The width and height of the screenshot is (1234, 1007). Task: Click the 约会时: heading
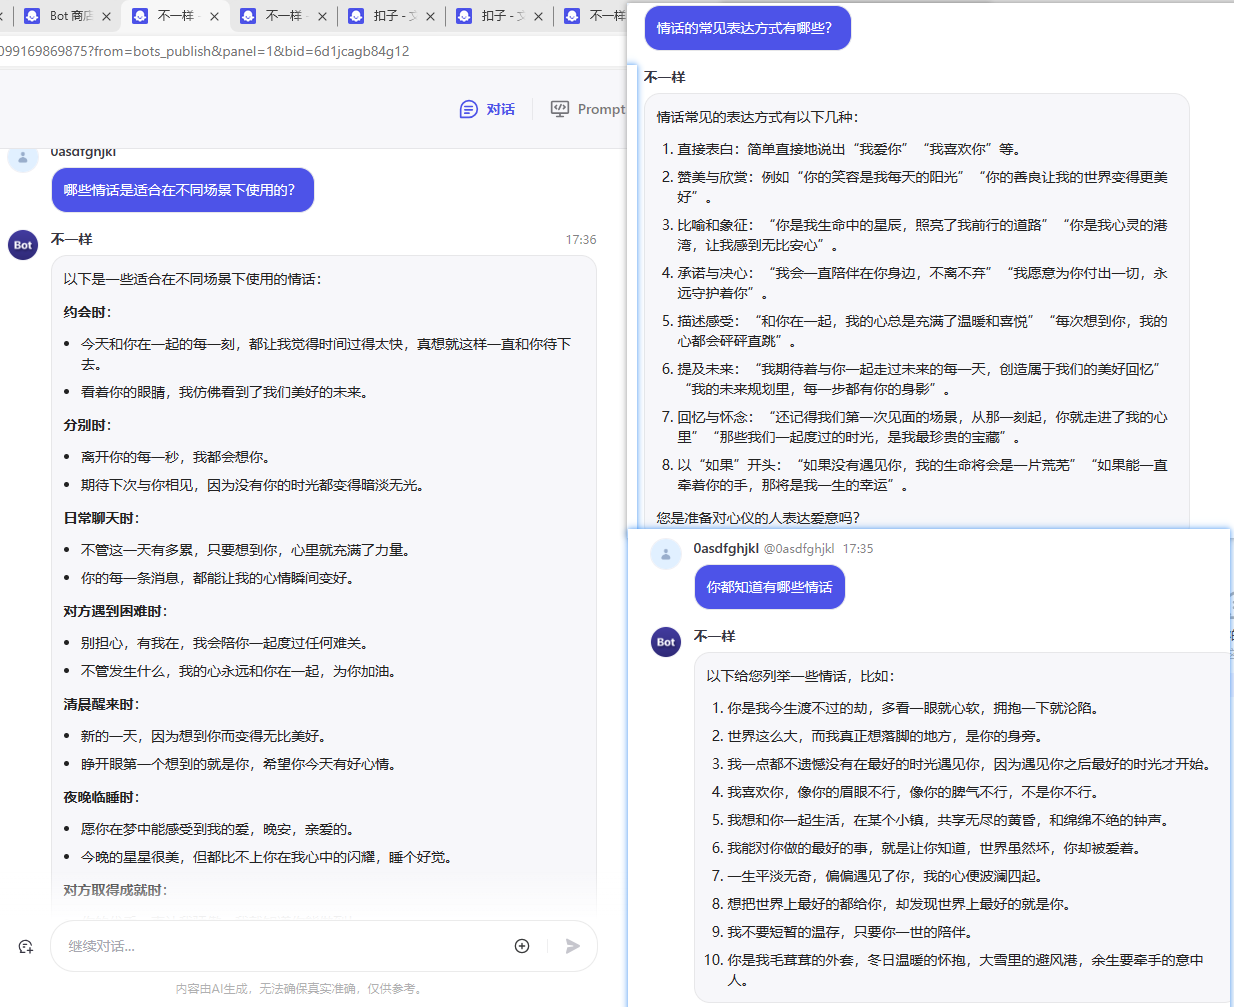coord(88,312)
